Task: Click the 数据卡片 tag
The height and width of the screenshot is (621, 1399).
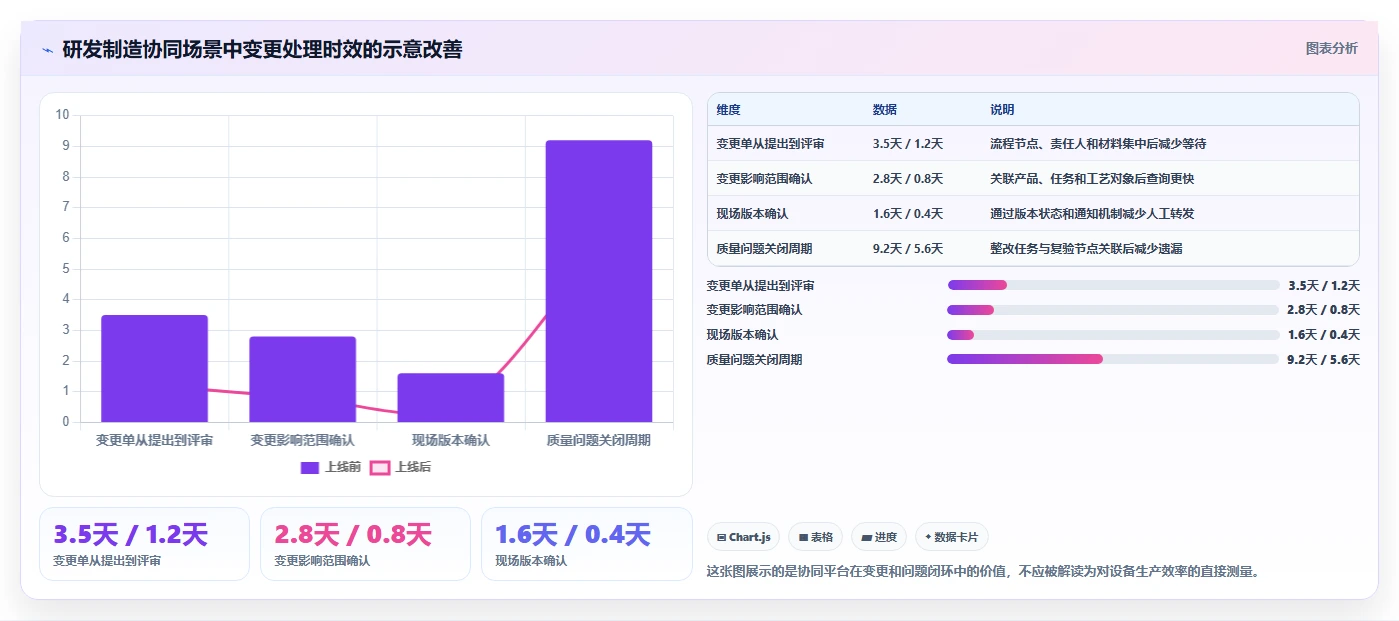Action: click(952, 537)
